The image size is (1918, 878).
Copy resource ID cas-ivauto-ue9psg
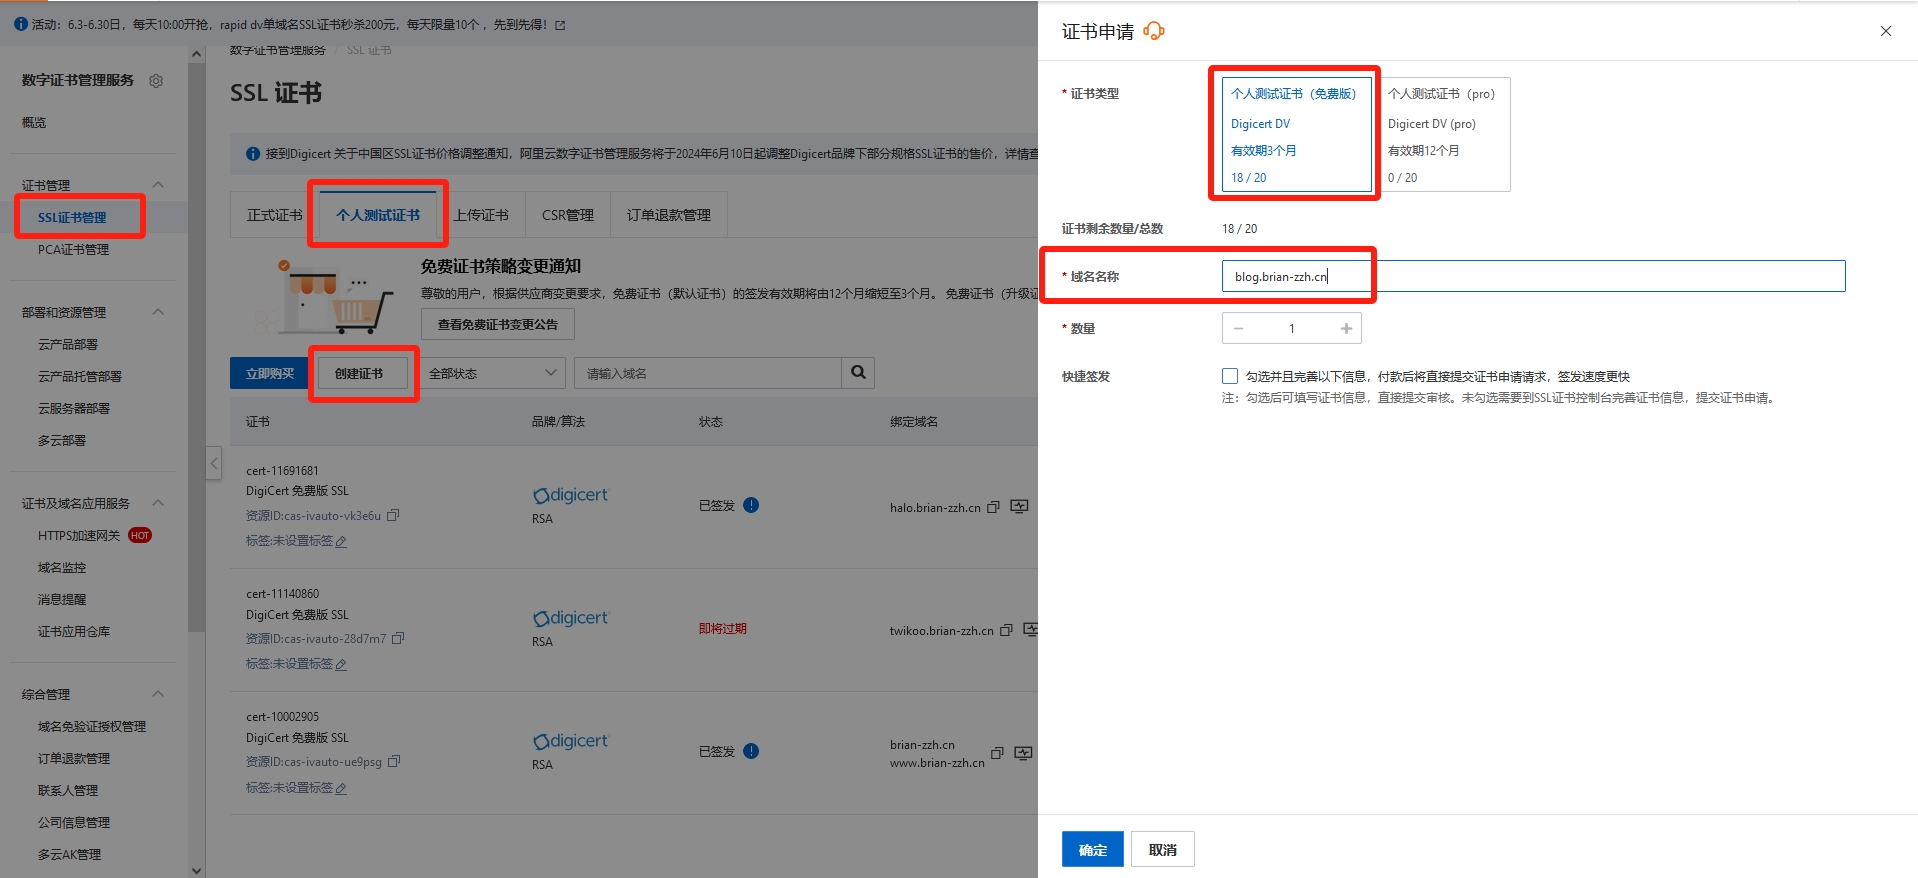pyautogui.click(x=394, y=761)
